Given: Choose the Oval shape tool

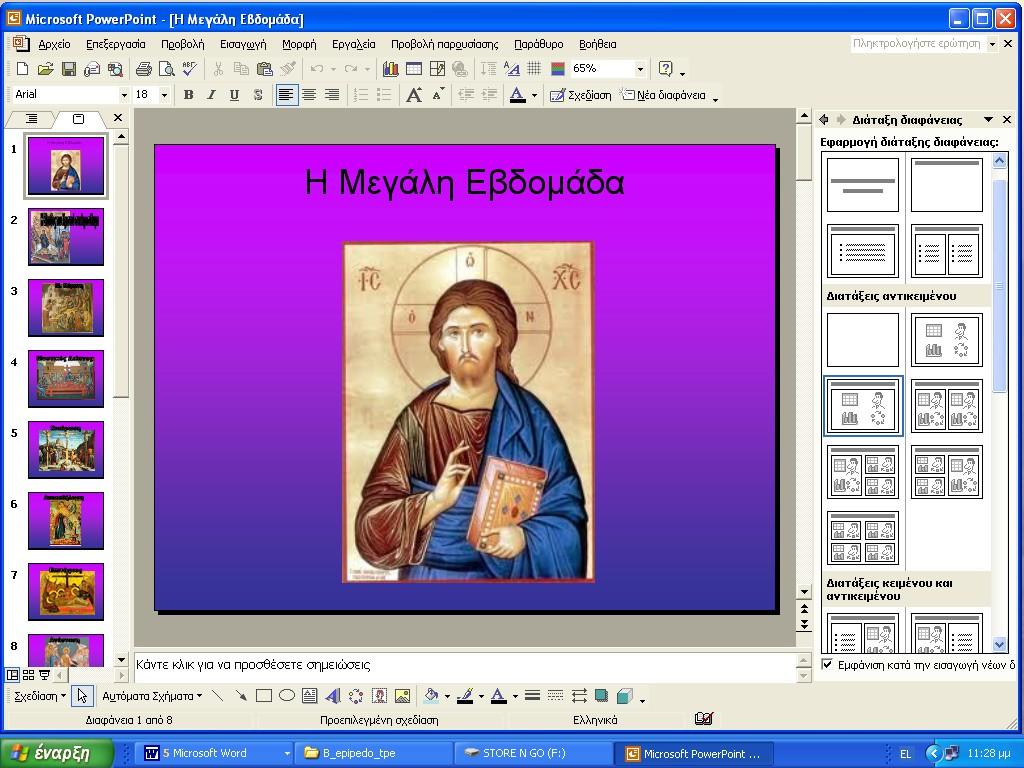Looking at the screenshot, I should click(x=287, y=696).
